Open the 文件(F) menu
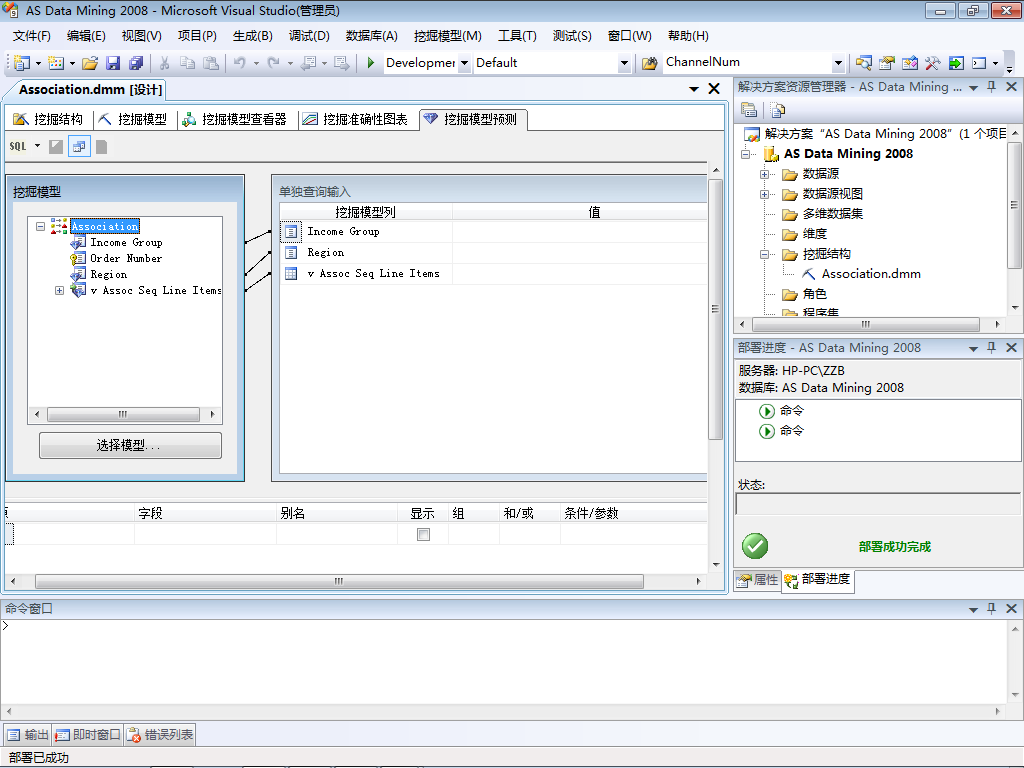The width and height of the screenshot is (1024, 768). coord(31,36)
